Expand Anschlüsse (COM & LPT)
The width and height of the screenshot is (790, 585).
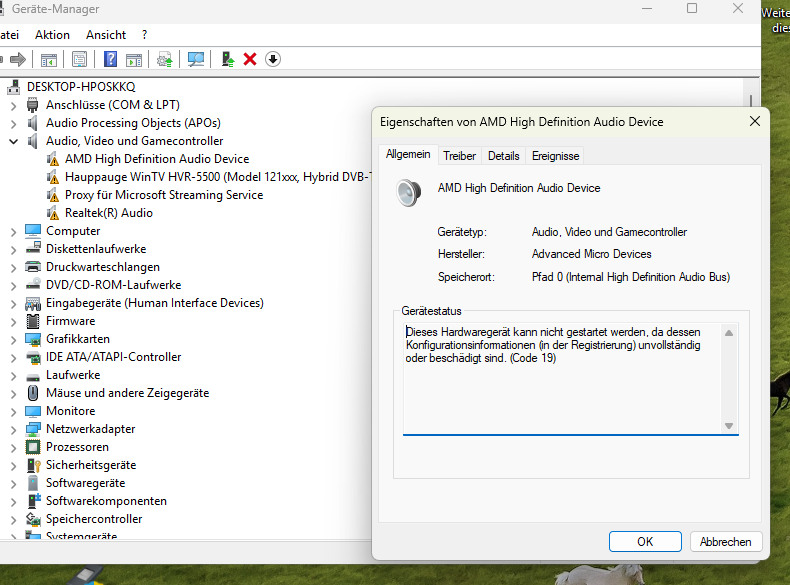click(x=14, y=106)
